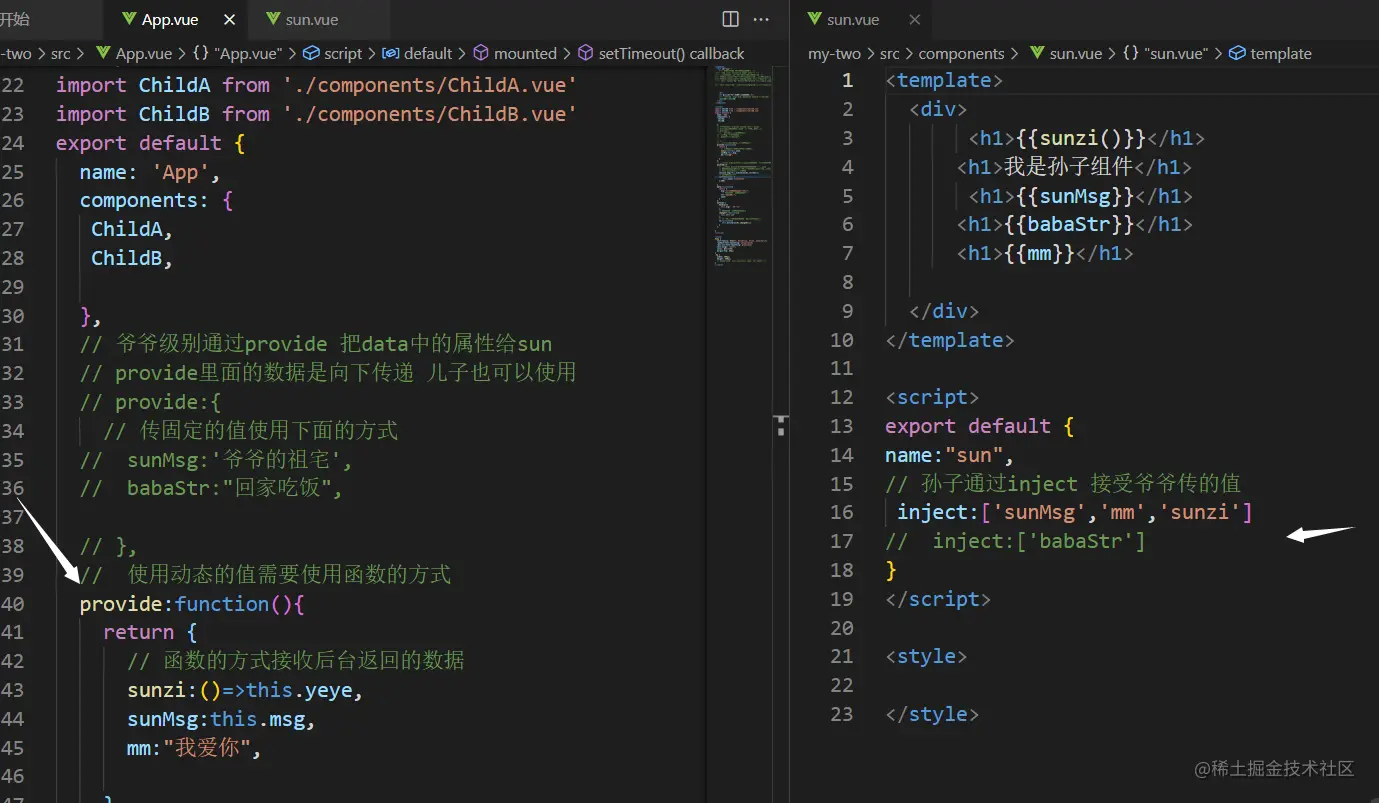Viewport: 1379px width, 803px height.
Task: Click the minimap code preview
Action: click(744, 160)
